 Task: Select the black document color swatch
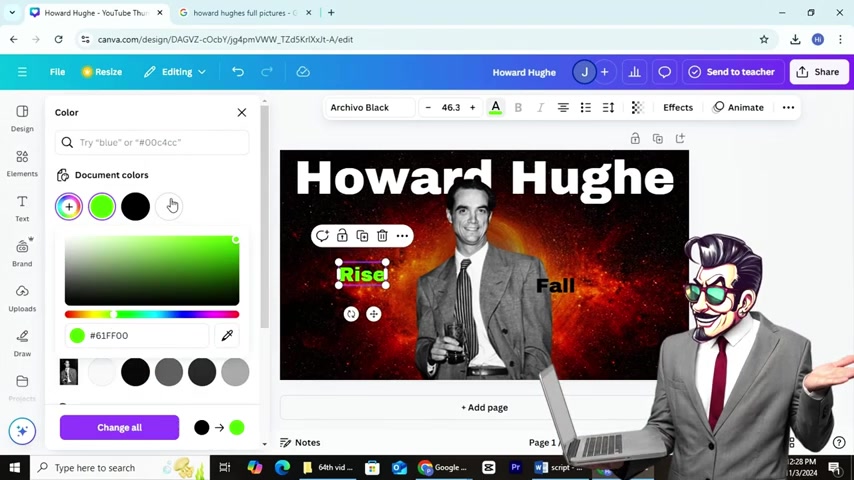(x=135, y=206)
